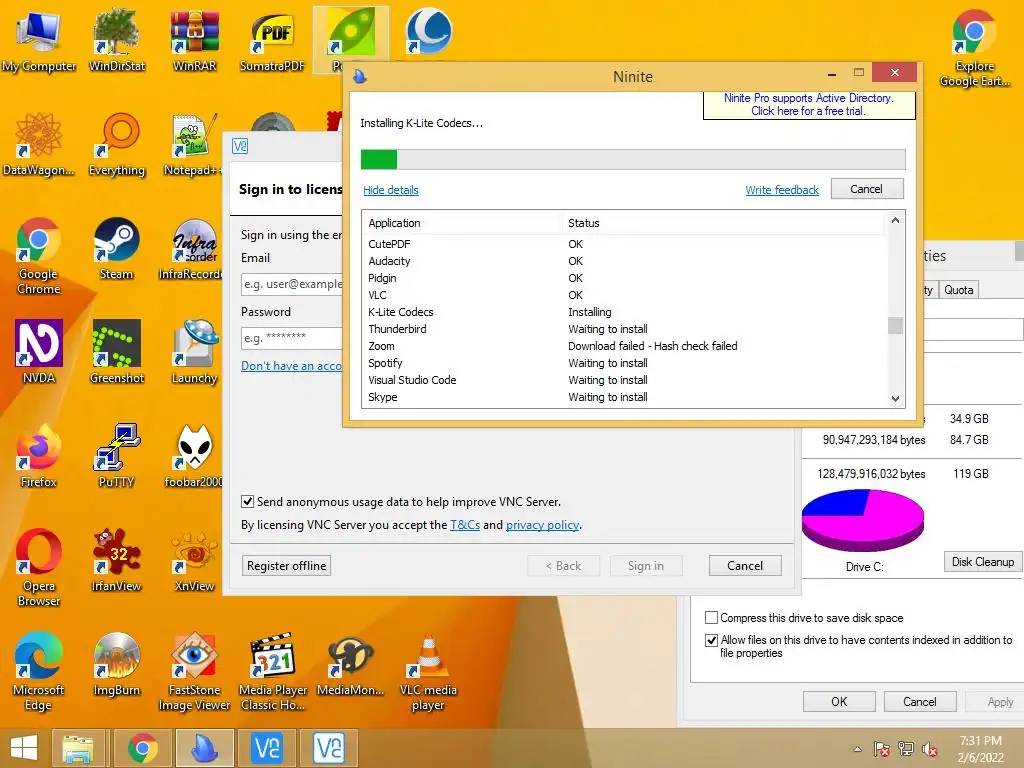The image size is (1024, 768).
Task: Toggle Allow files to be indexed checkbox
Action: click(x=712, y=640)
